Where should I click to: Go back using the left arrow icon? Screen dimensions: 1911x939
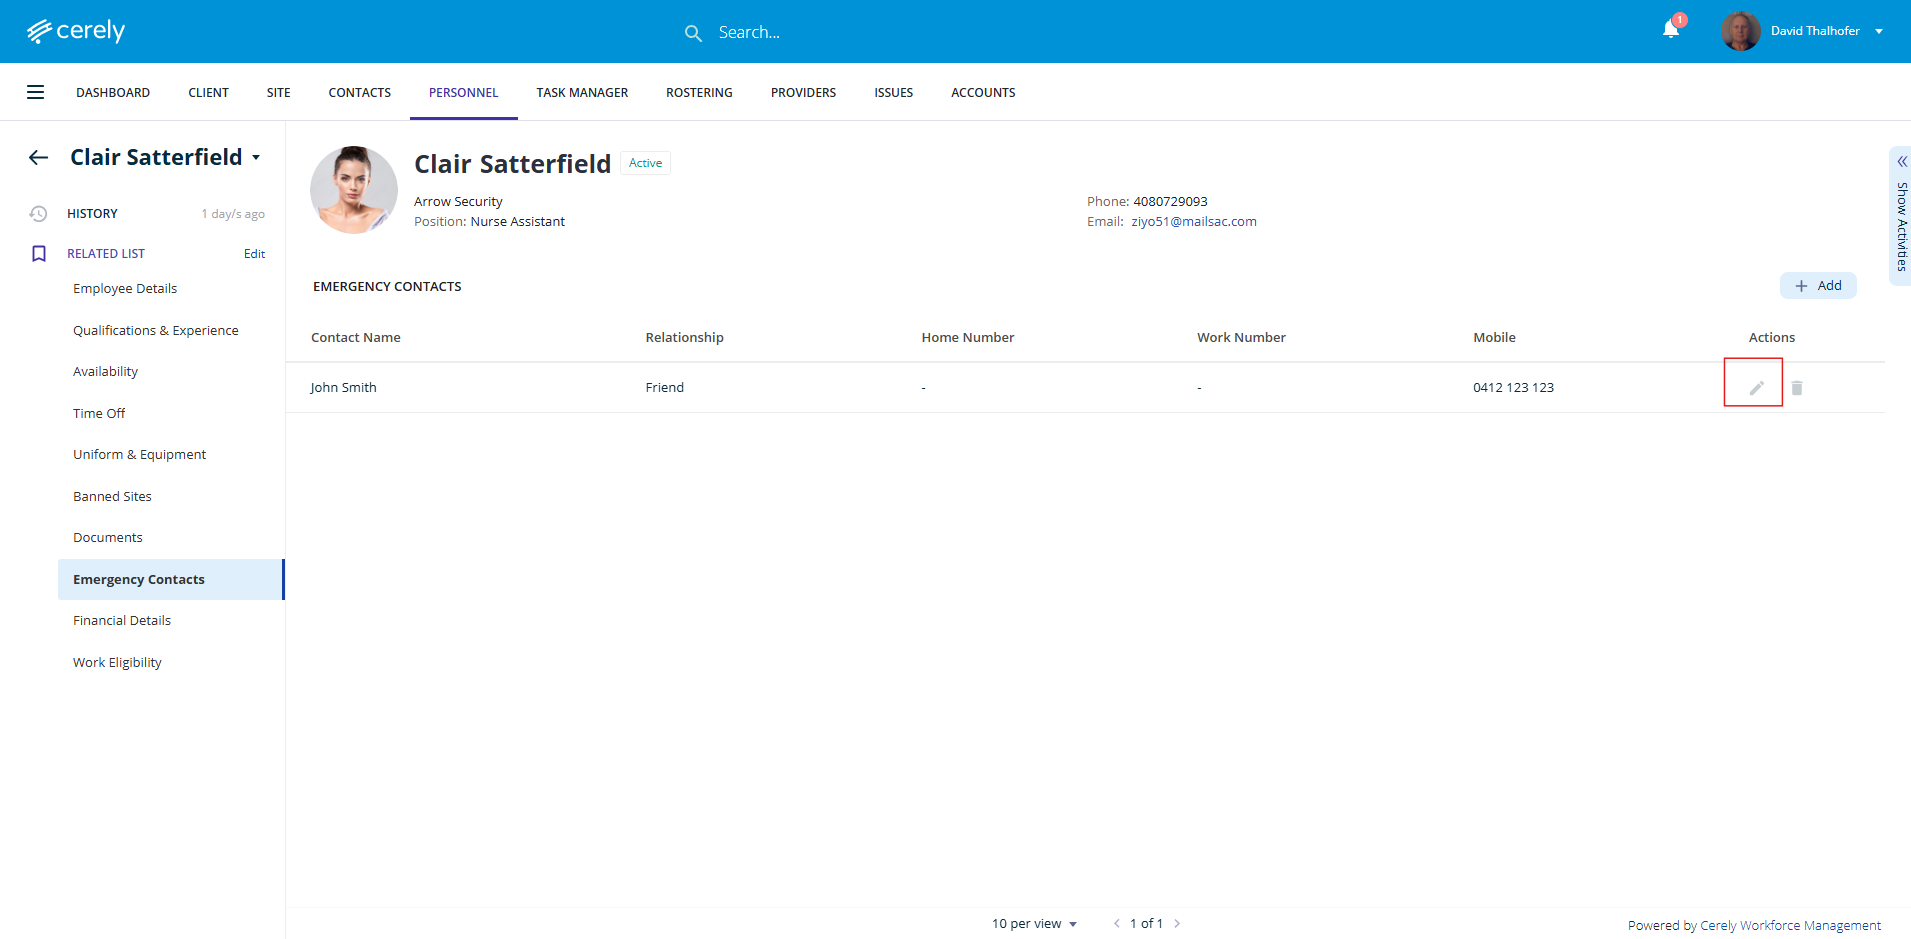click(x=39, y=157)
